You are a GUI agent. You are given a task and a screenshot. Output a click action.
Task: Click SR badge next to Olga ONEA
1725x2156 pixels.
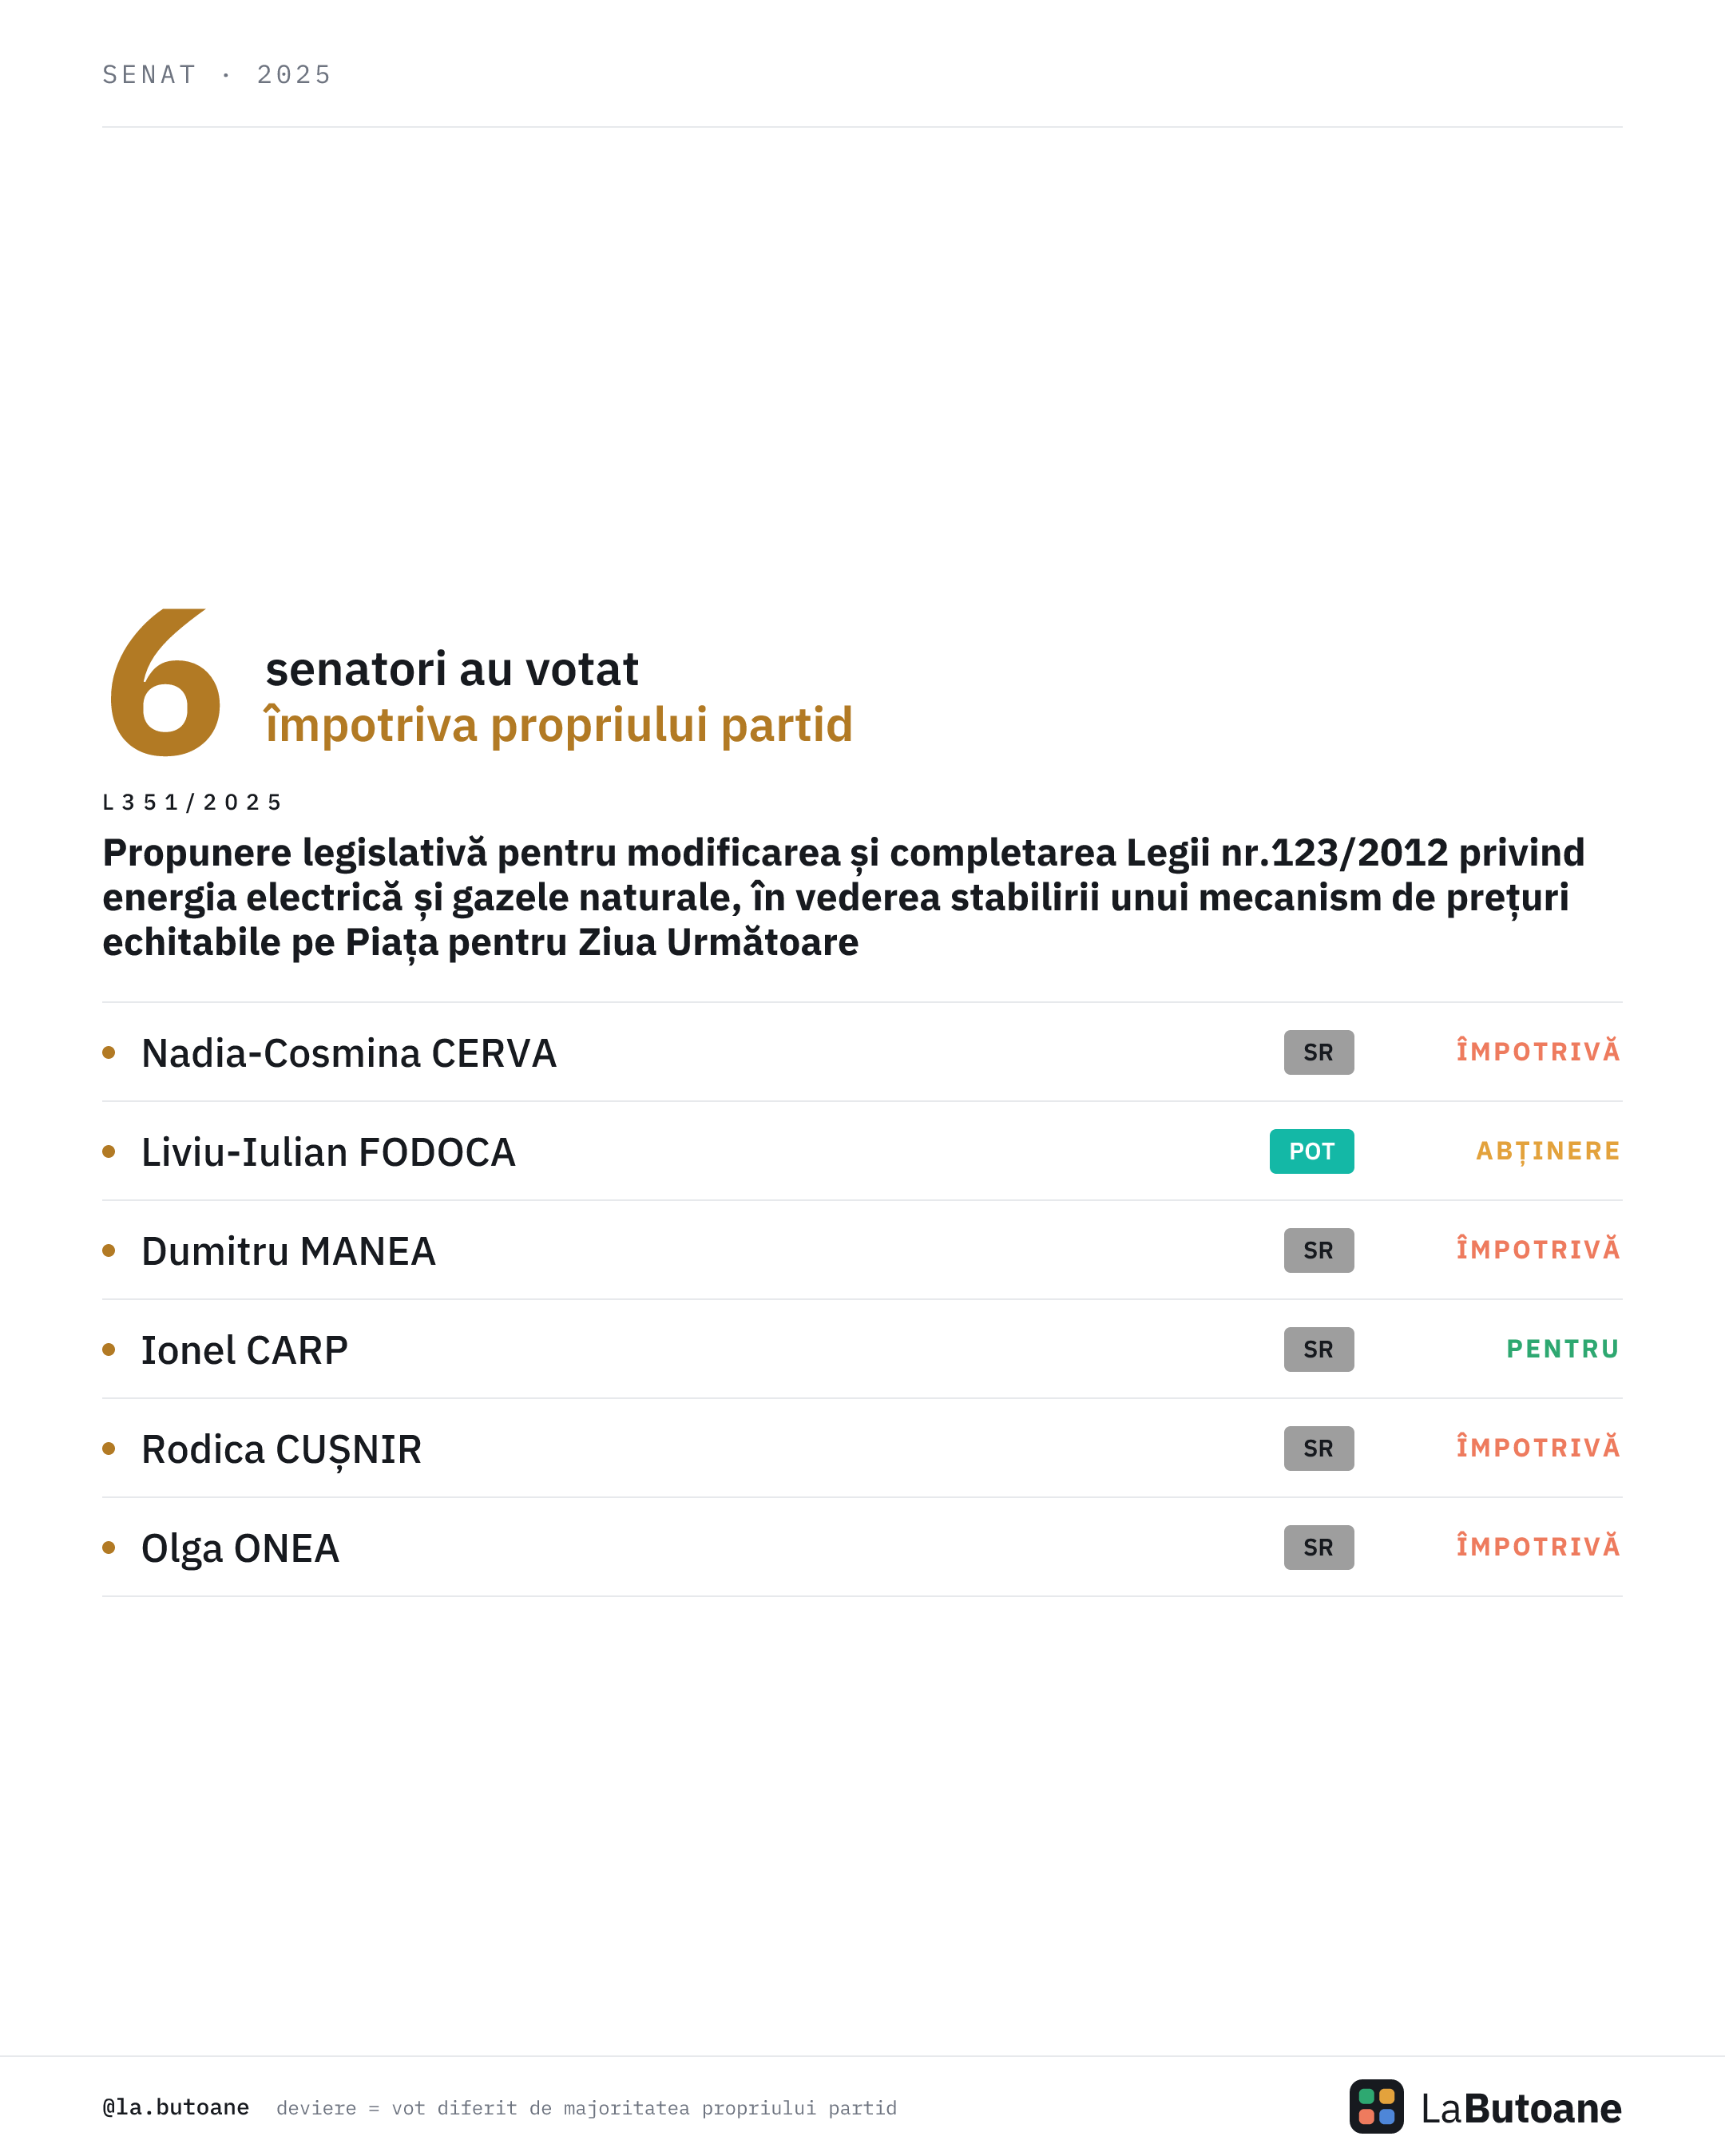pyautogui.click(x=1318, y=1547)
